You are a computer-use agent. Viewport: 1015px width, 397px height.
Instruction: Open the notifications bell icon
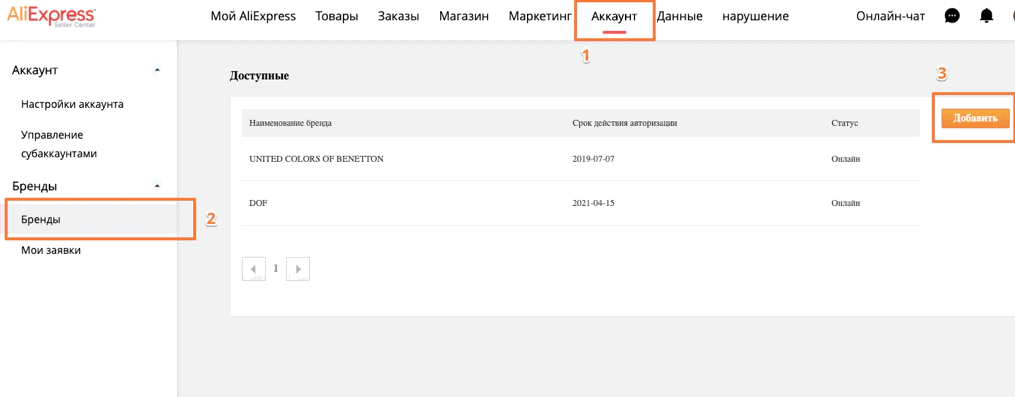tap(987, 16)
